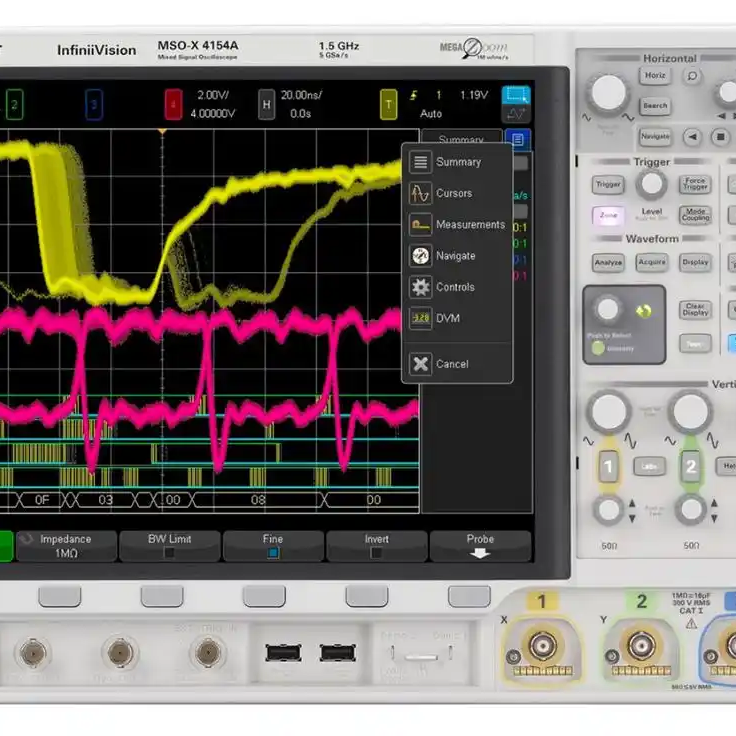
Task: Toggle the yellow channel 1 button
Action: (x=608, y=467)
